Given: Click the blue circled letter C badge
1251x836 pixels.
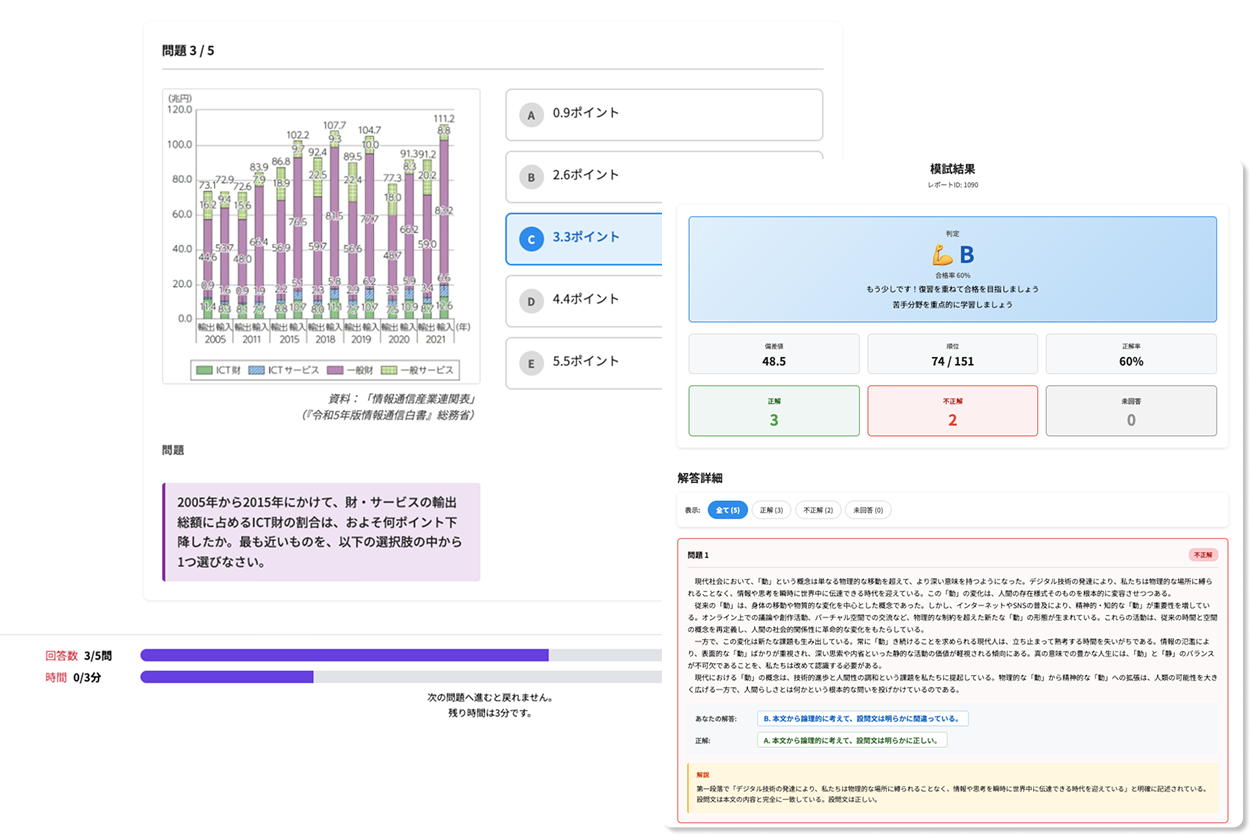Looking at the screenshot, I should click(531, 239).
